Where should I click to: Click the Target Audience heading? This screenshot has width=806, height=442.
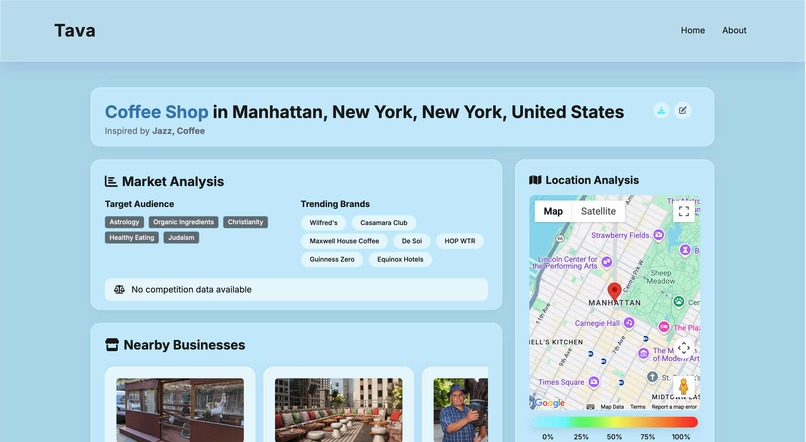(139, 204)
